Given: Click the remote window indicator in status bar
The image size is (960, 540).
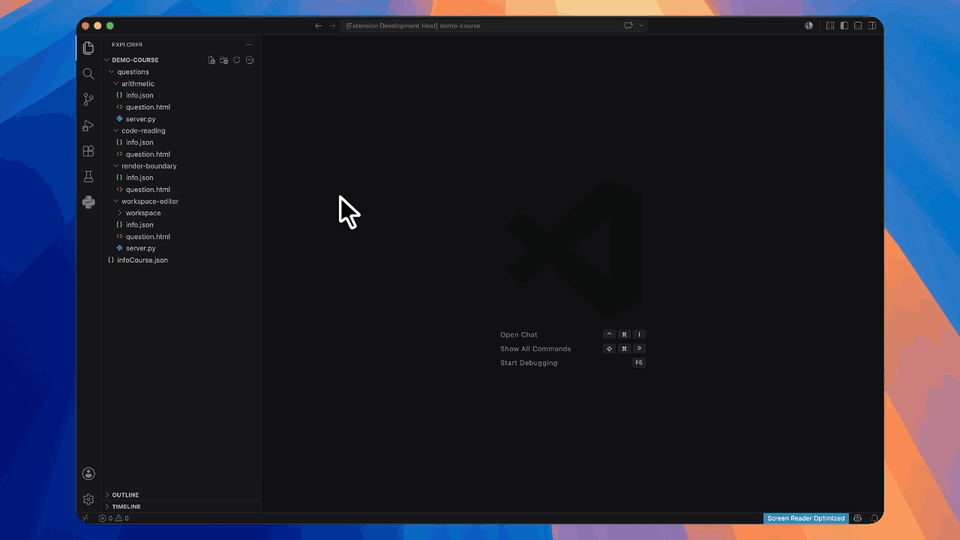Looking at the screenshot, I should (86, 518).
